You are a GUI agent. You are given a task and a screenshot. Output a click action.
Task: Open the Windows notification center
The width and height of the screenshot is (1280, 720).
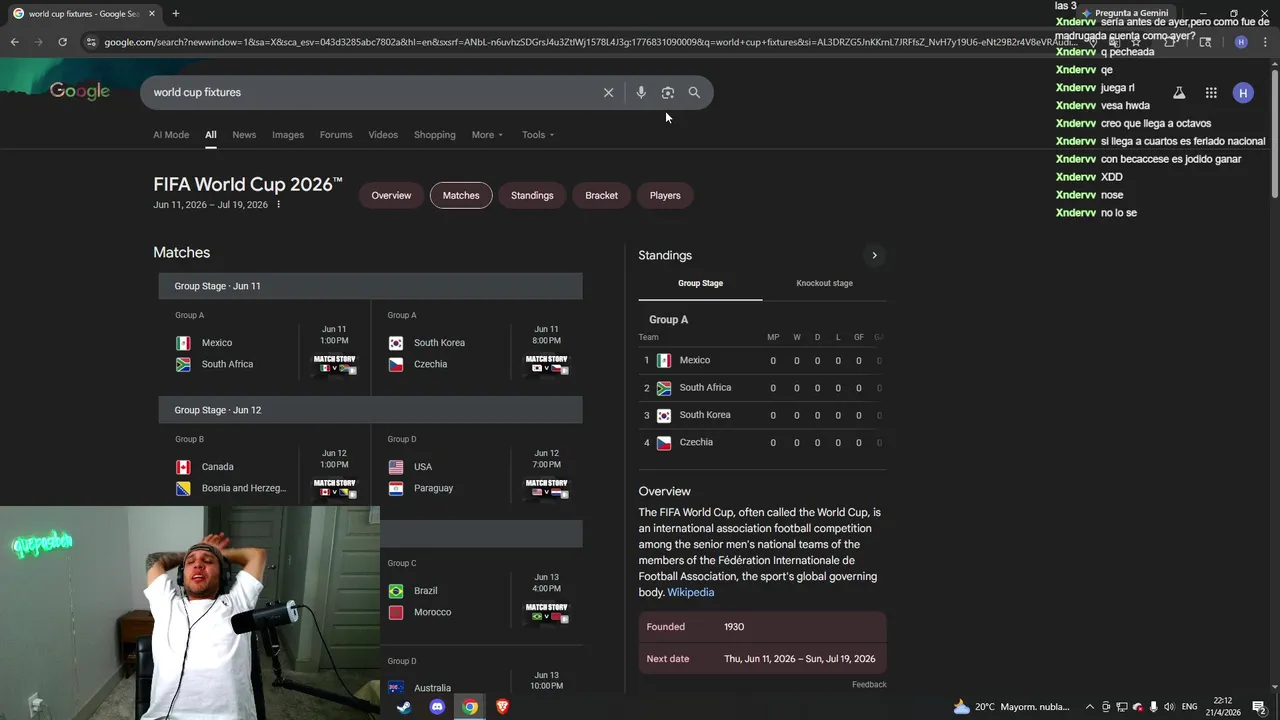pyautogui.click(x=1259, y=707)
